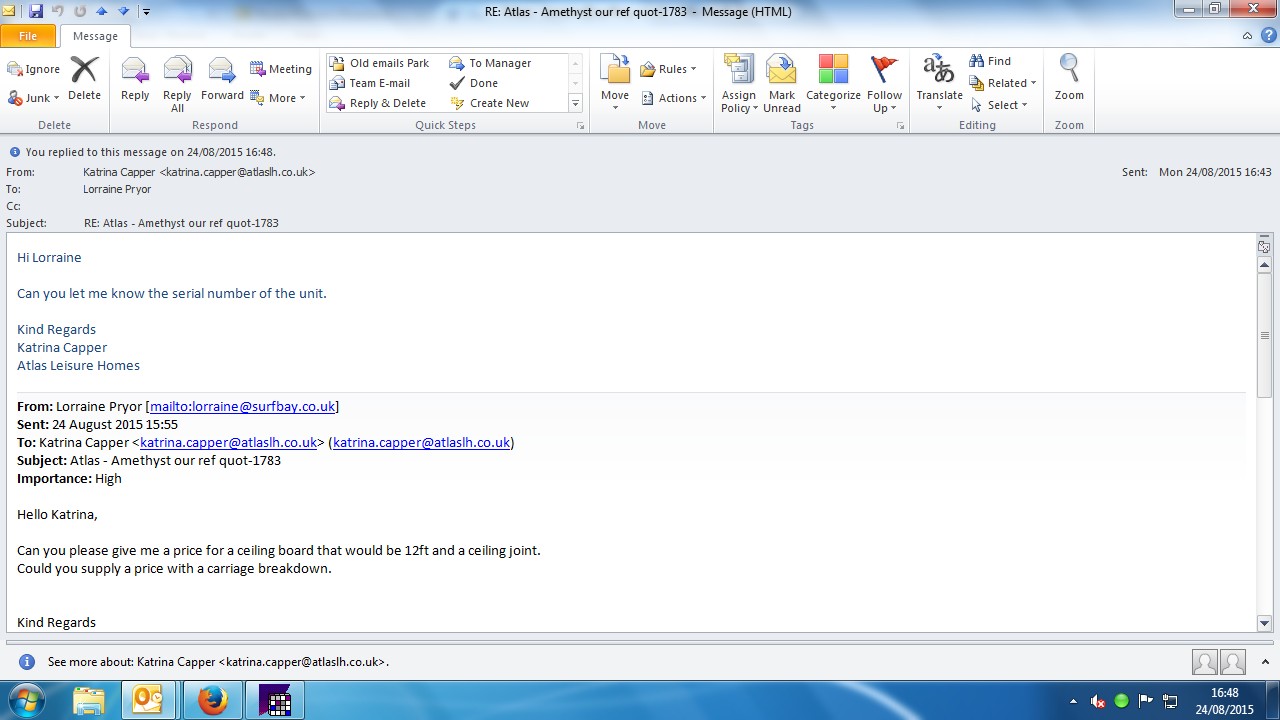The width and height of the screenshot is (1280, 720).
Task: Open the Rules dropdown
Action: [668, 69]
